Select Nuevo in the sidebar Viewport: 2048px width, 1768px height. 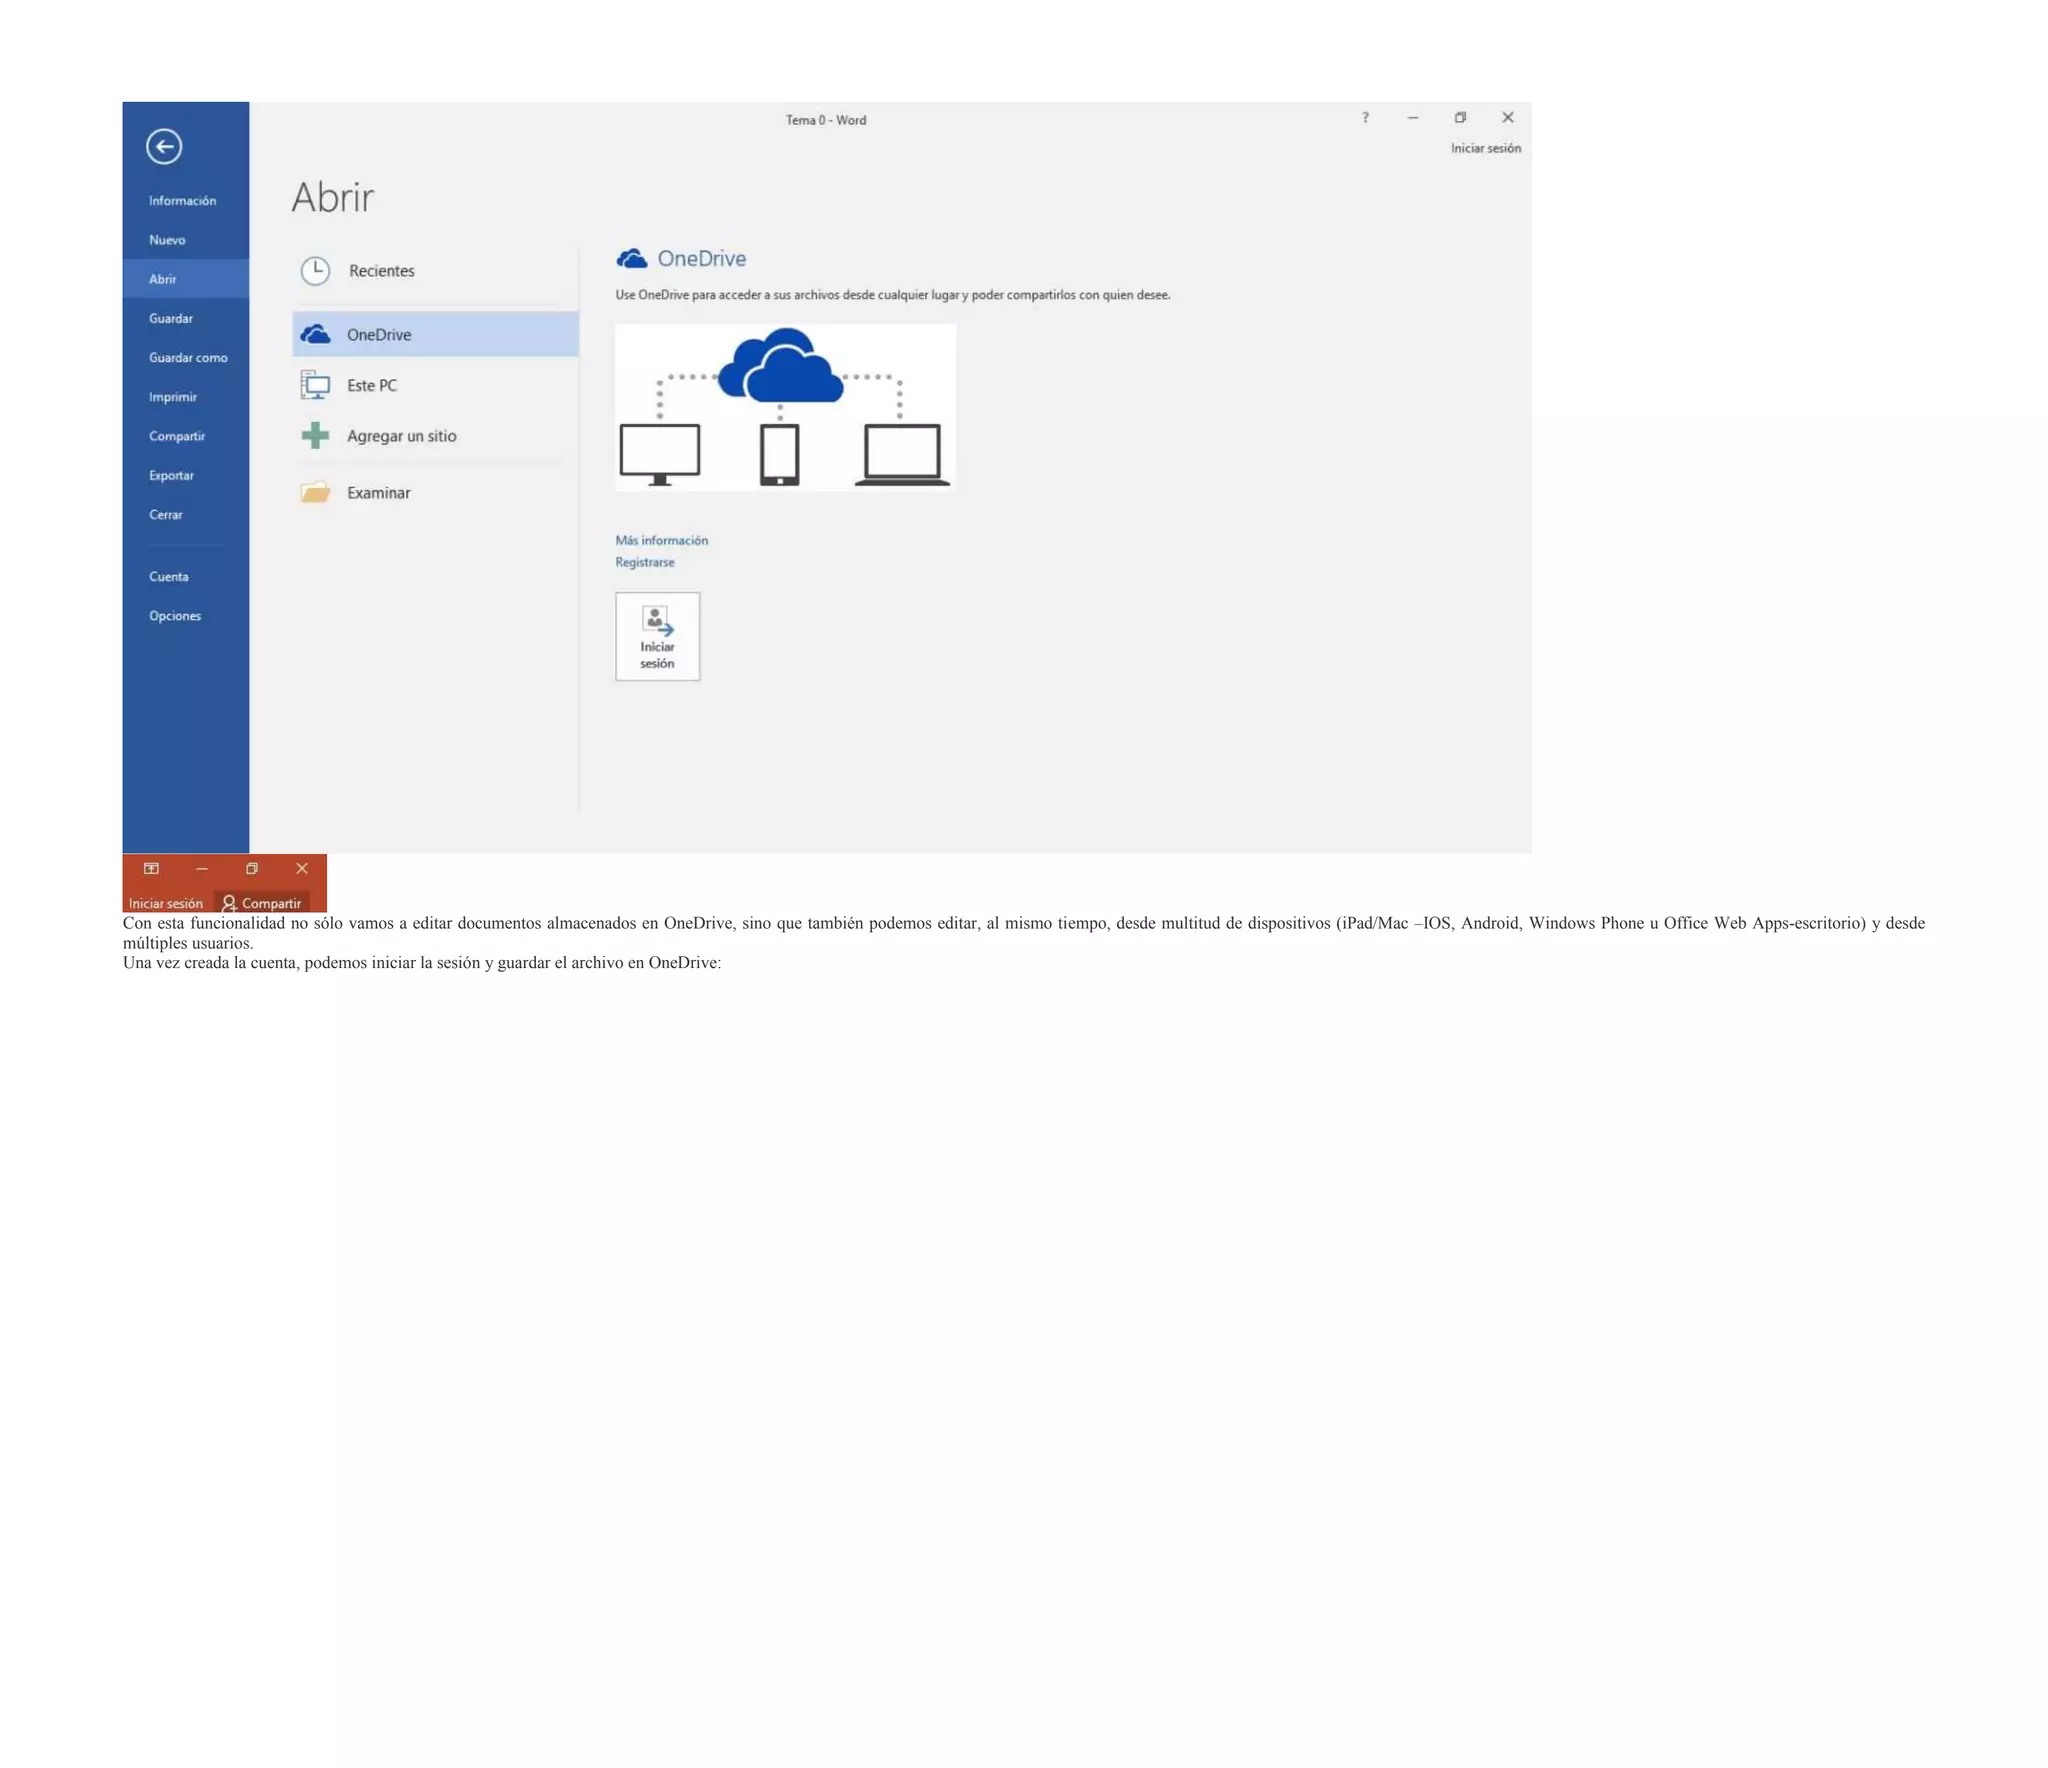[167, 240]
